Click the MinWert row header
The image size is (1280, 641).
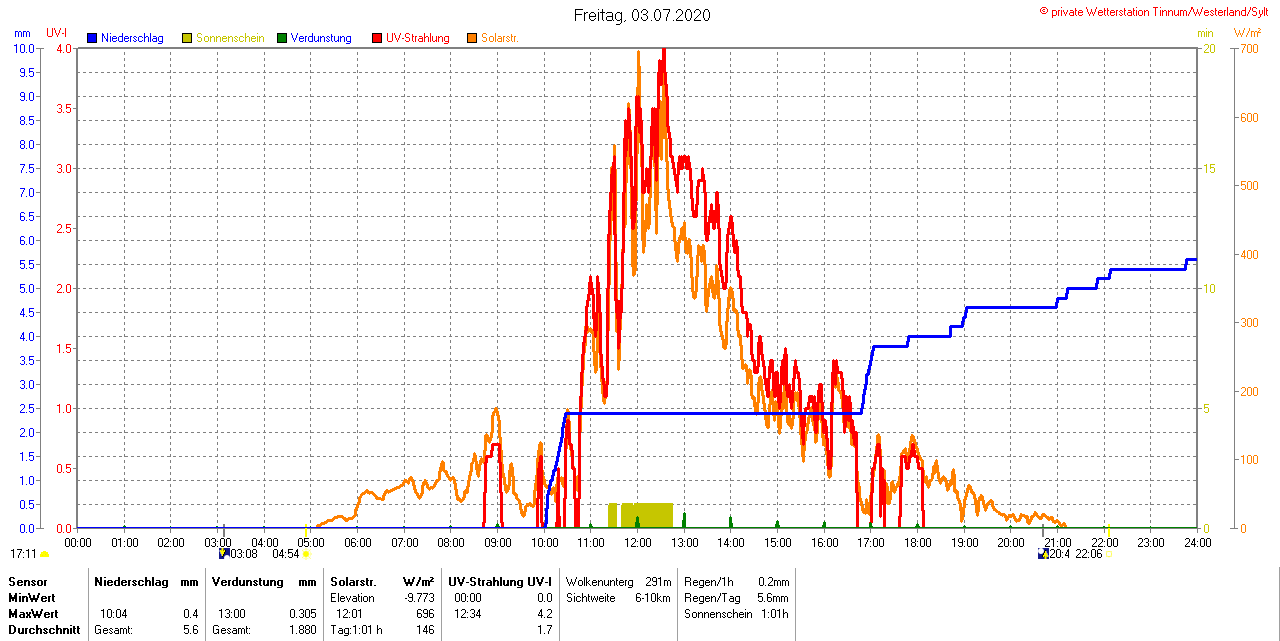coord(33,597)
